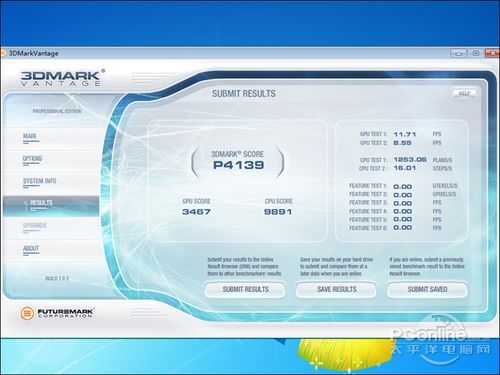The width and height of the screenshot is (500, 375).
Task: Click the SUBMIT RESULTS button
Action: click(x=245, y=289)
